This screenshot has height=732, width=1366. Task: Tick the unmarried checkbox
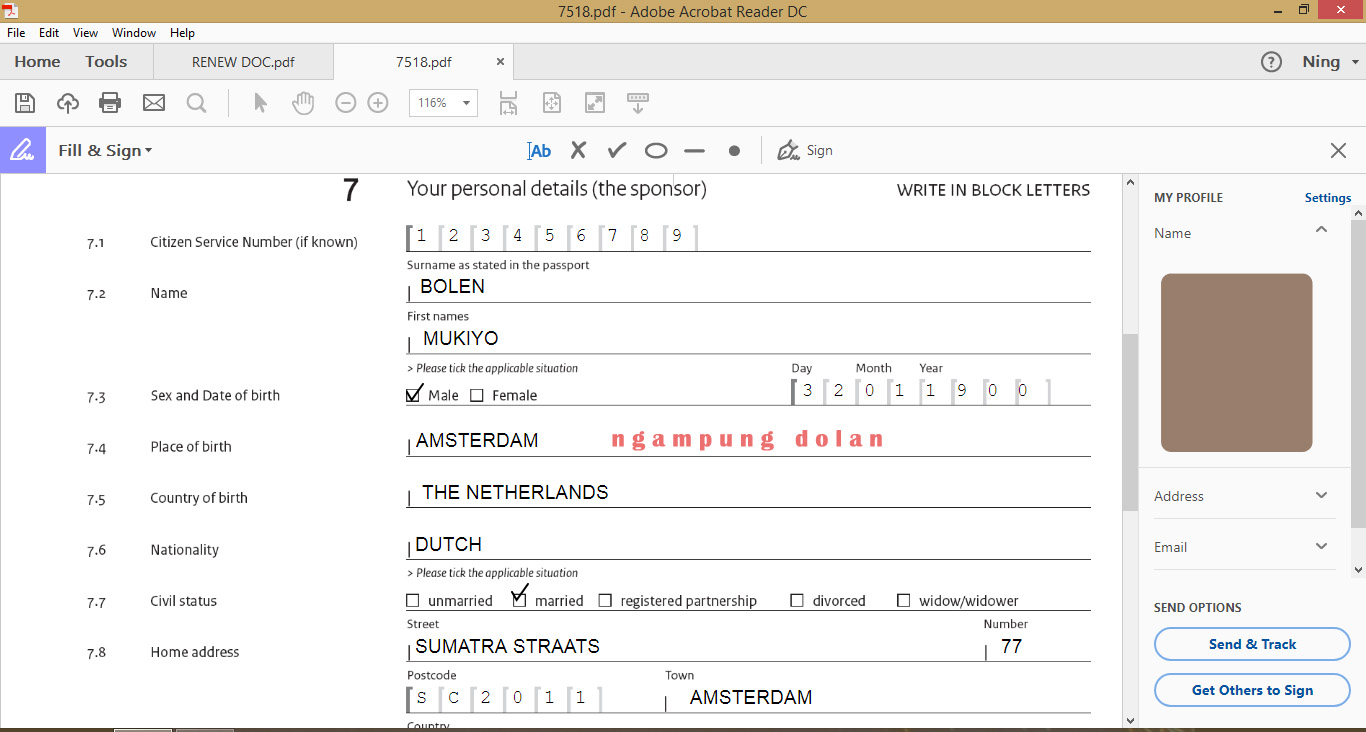point(413,601)
